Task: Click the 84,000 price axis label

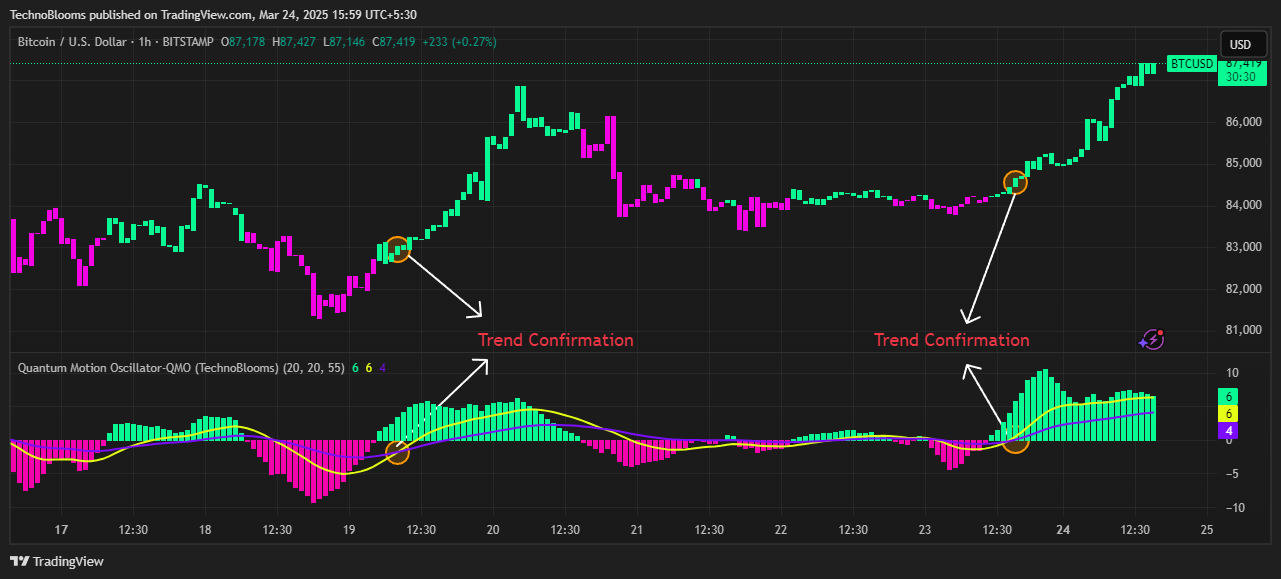Action: coord(1243,205)
